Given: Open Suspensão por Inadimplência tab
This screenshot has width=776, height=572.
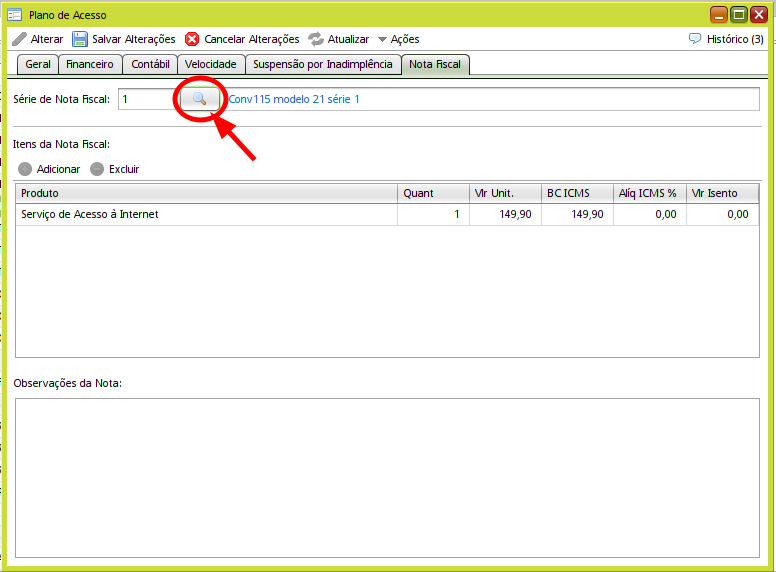Looking at the screenshot, I should [322, 64].
